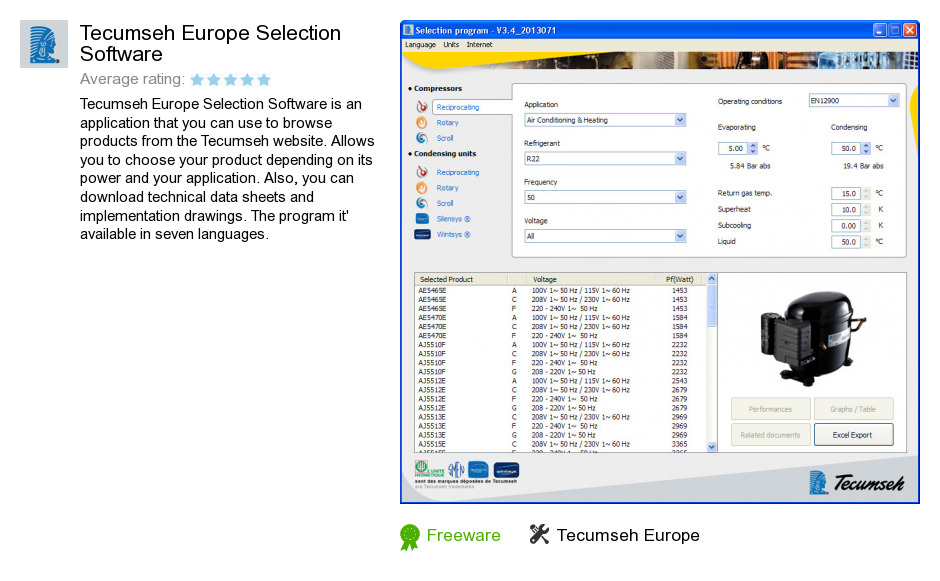Select Scroll compressor icon under Compressors

pos(422,138)
